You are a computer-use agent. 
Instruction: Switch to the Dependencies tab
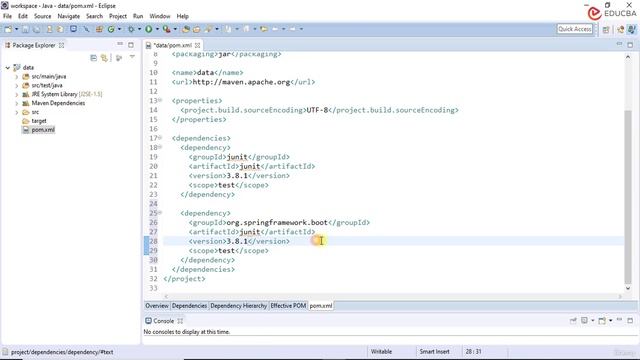[189, 306]
